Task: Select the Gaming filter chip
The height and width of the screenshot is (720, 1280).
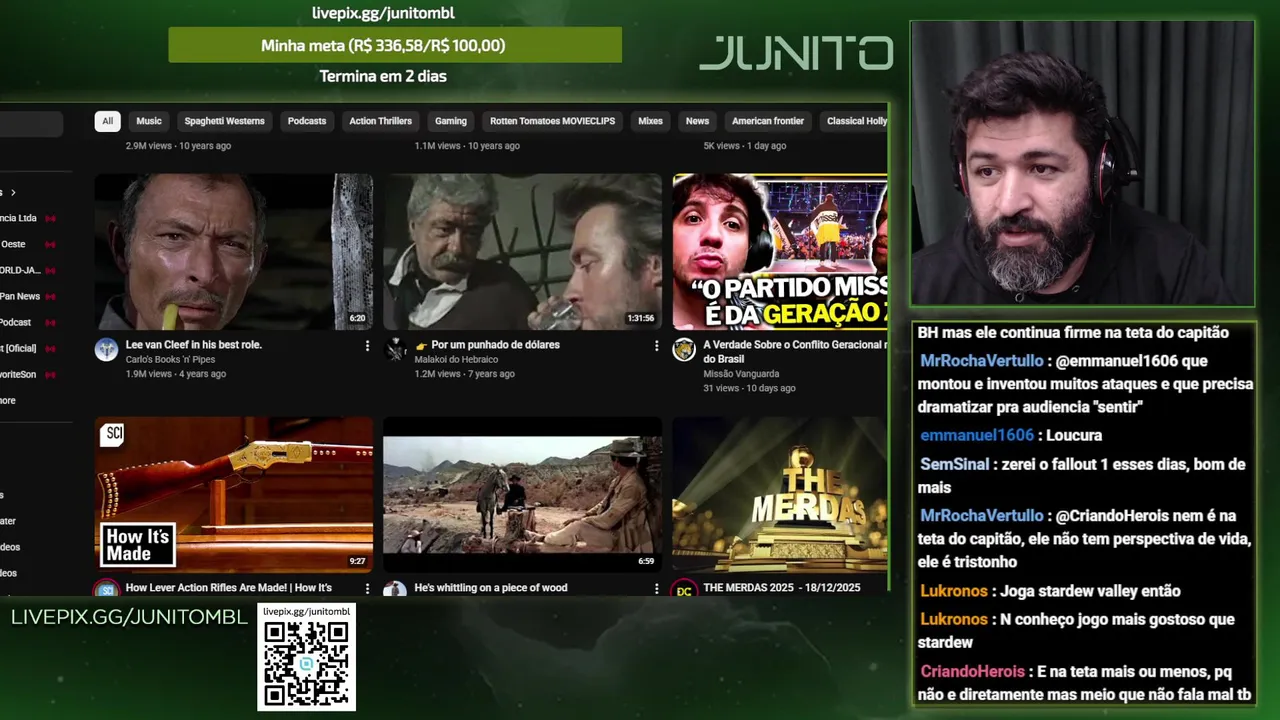Action: (451, 121)
